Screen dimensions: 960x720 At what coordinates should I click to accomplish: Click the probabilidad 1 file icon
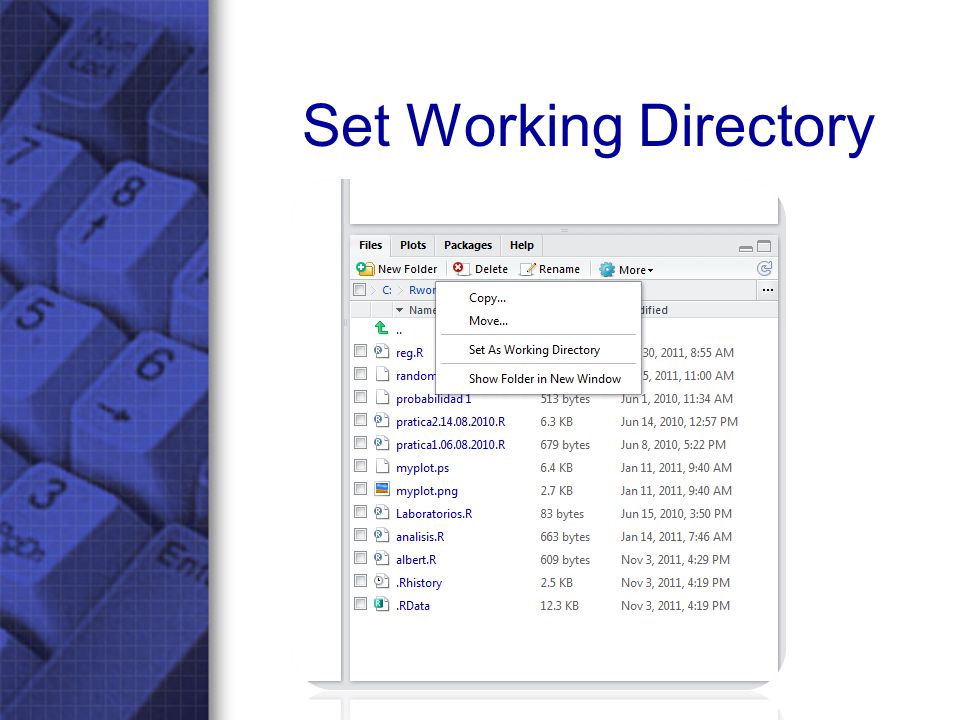tap(382, 397)
